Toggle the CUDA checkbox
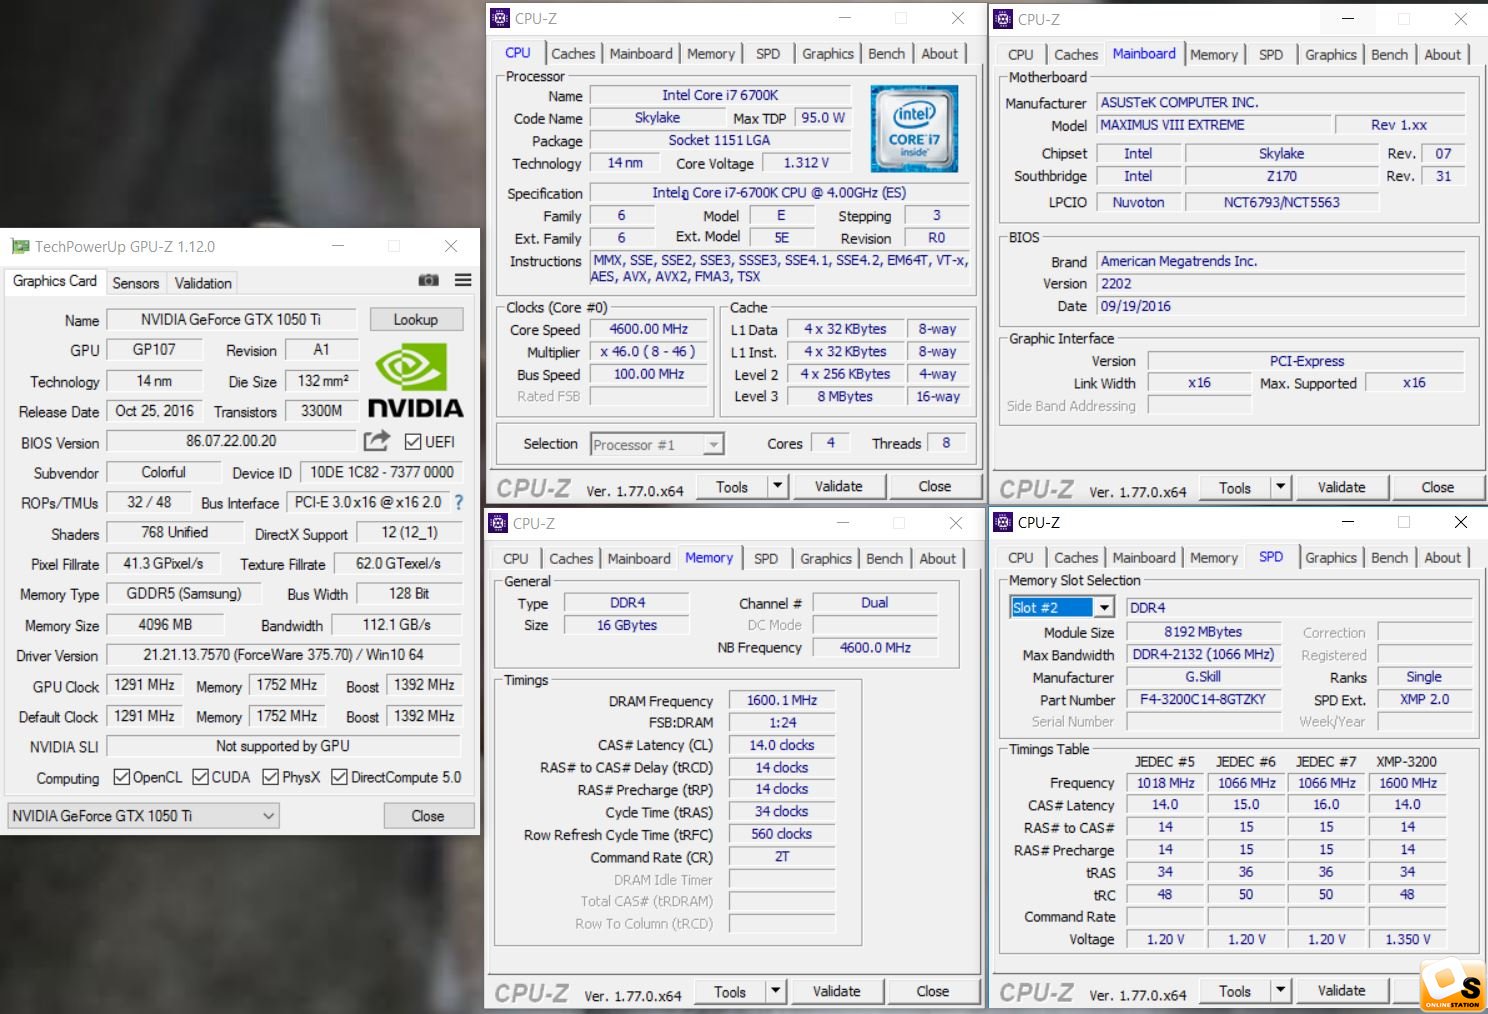The image size is (1488, 1014). pos(200,777)
